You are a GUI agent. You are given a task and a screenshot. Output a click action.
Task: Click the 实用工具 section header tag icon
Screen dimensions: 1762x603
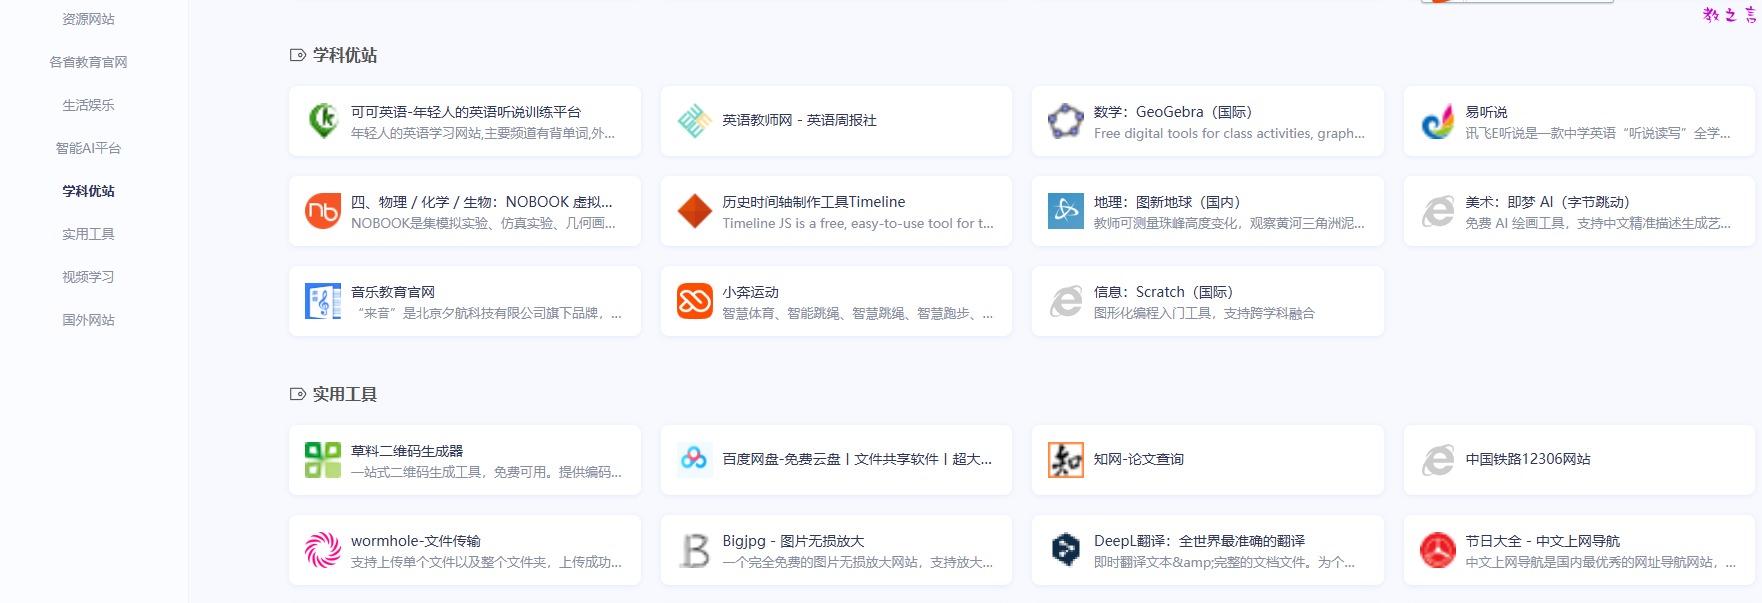pyautogui.click(x=297, y=394)
